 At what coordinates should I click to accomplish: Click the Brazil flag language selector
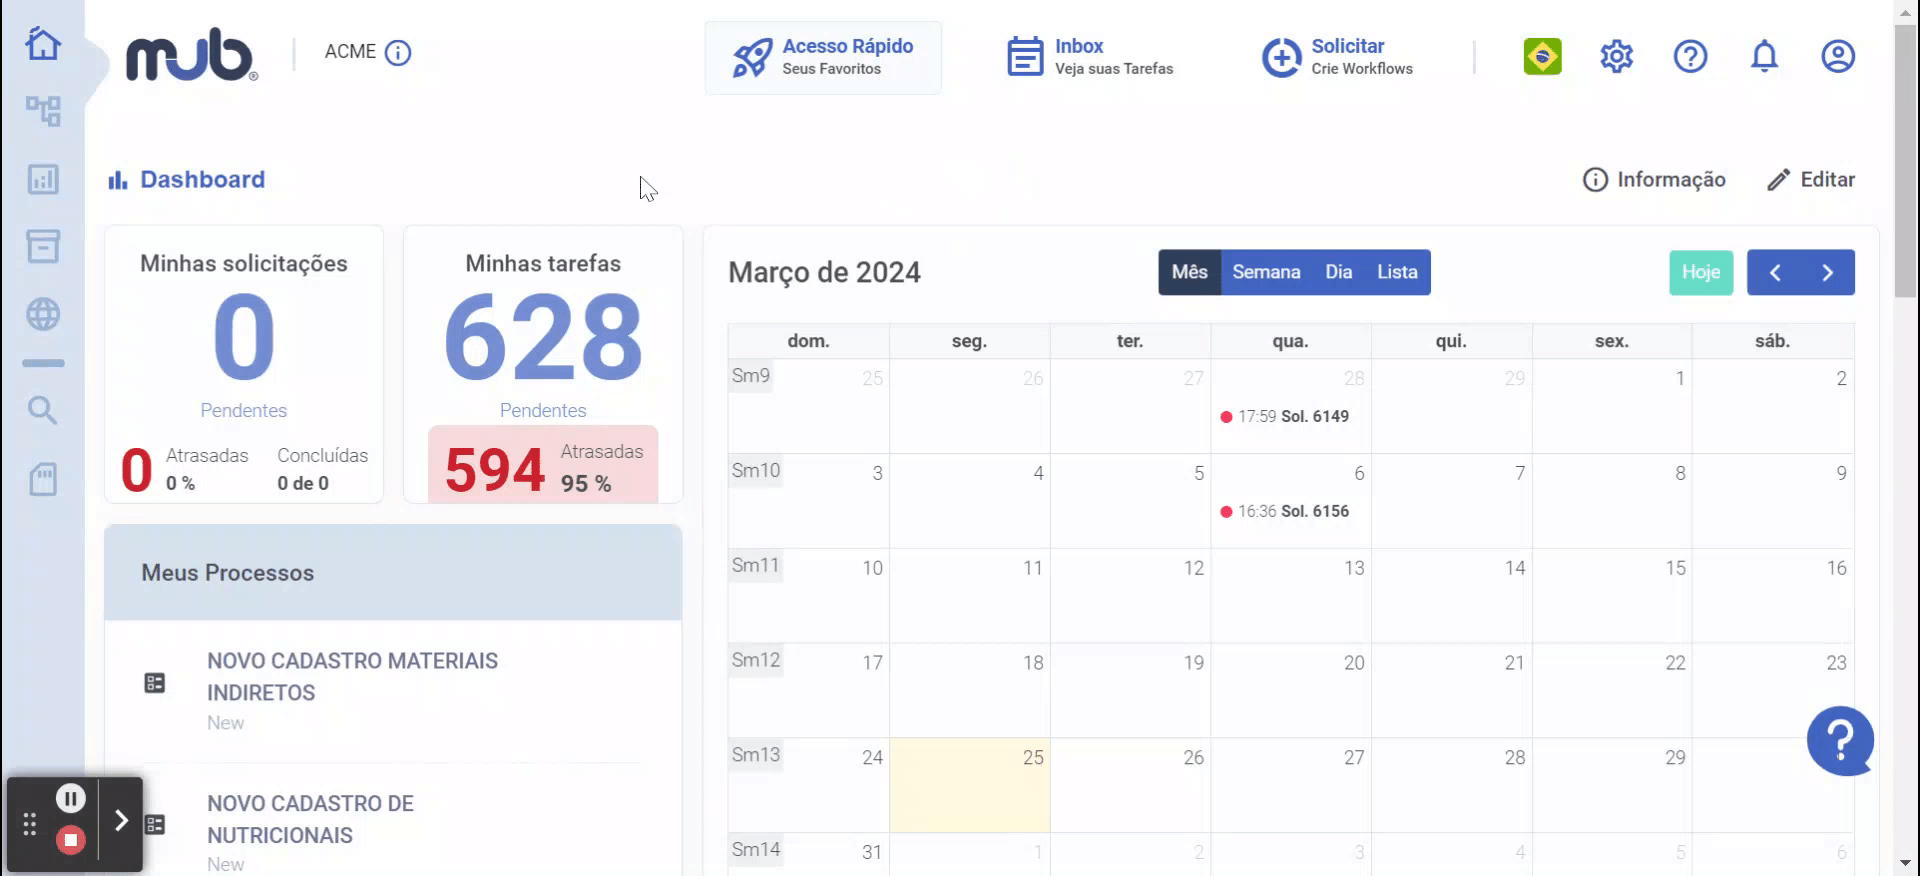point(1542,56)
